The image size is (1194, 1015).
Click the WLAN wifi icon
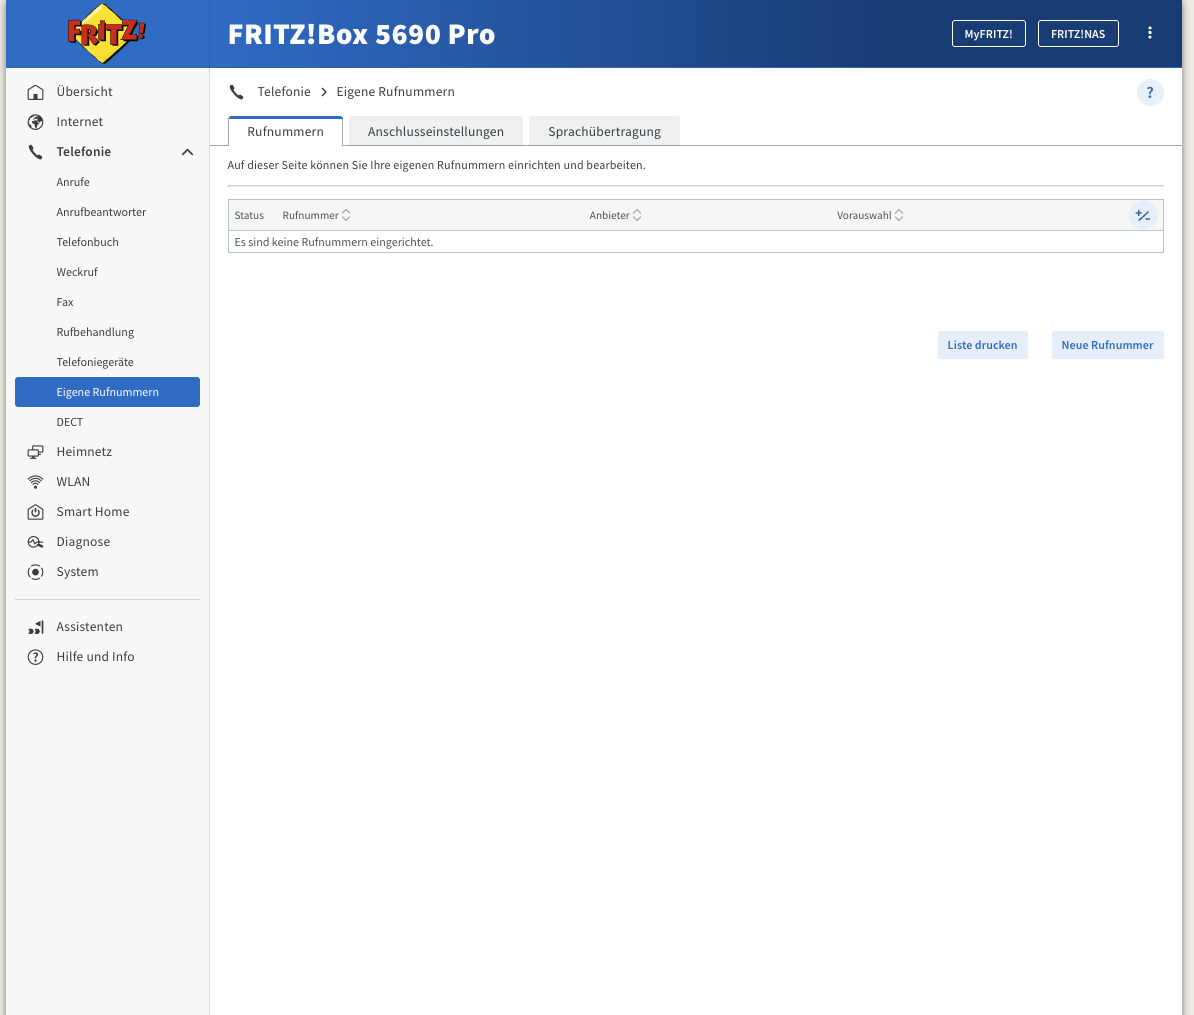pyautogui.click(x=35, y=482)
